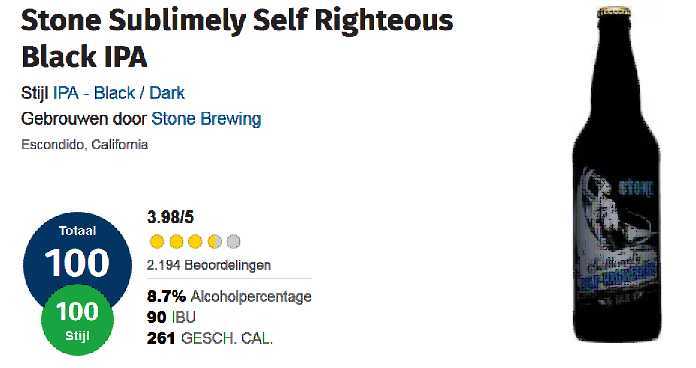Image resolution: width=696 pixels, height=368 pixels.
Task: Click the Escondido, California location text
Action: tap(84, 145)
